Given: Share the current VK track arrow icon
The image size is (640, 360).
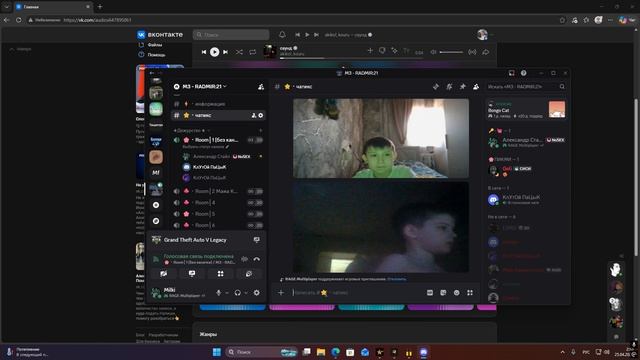Looking at the screenshot, I should tap(486, 52).
